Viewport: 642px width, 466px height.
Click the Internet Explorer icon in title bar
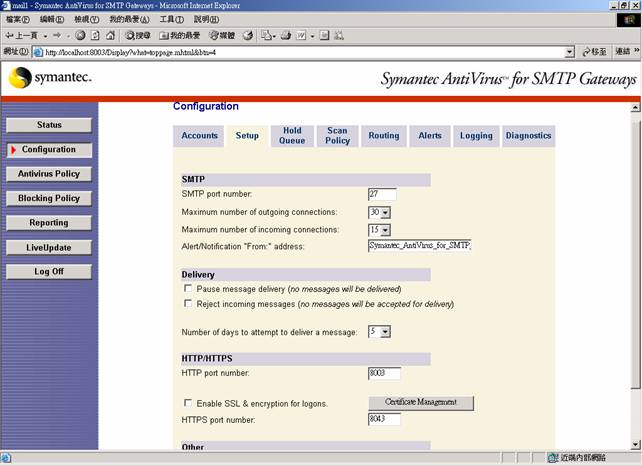pyautogui.click(x=6, y=5)
